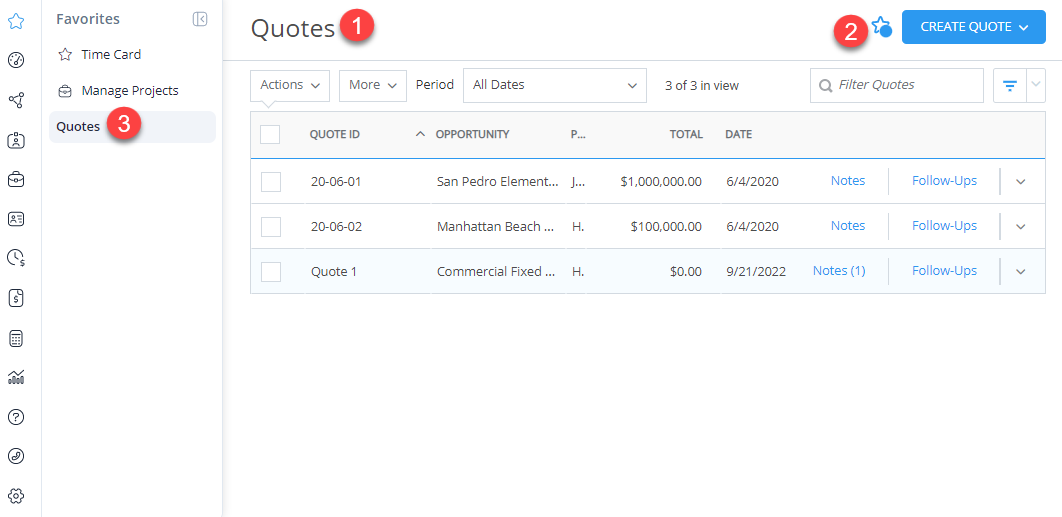Toggle the favorite star next to Create Quote
1062x517 pixels.
[x=881, y=27]
